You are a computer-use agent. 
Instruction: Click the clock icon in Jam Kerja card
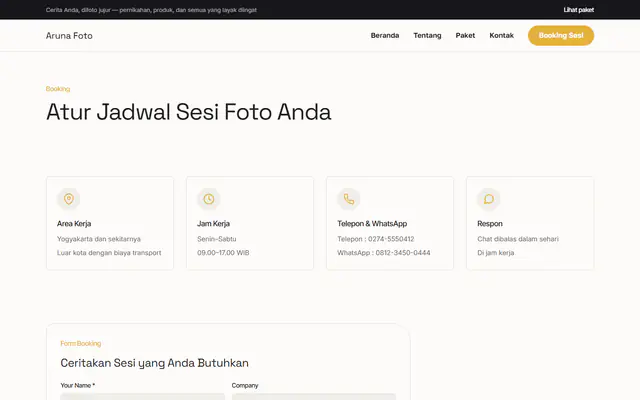pyautogui.click(x=209, y=199)
